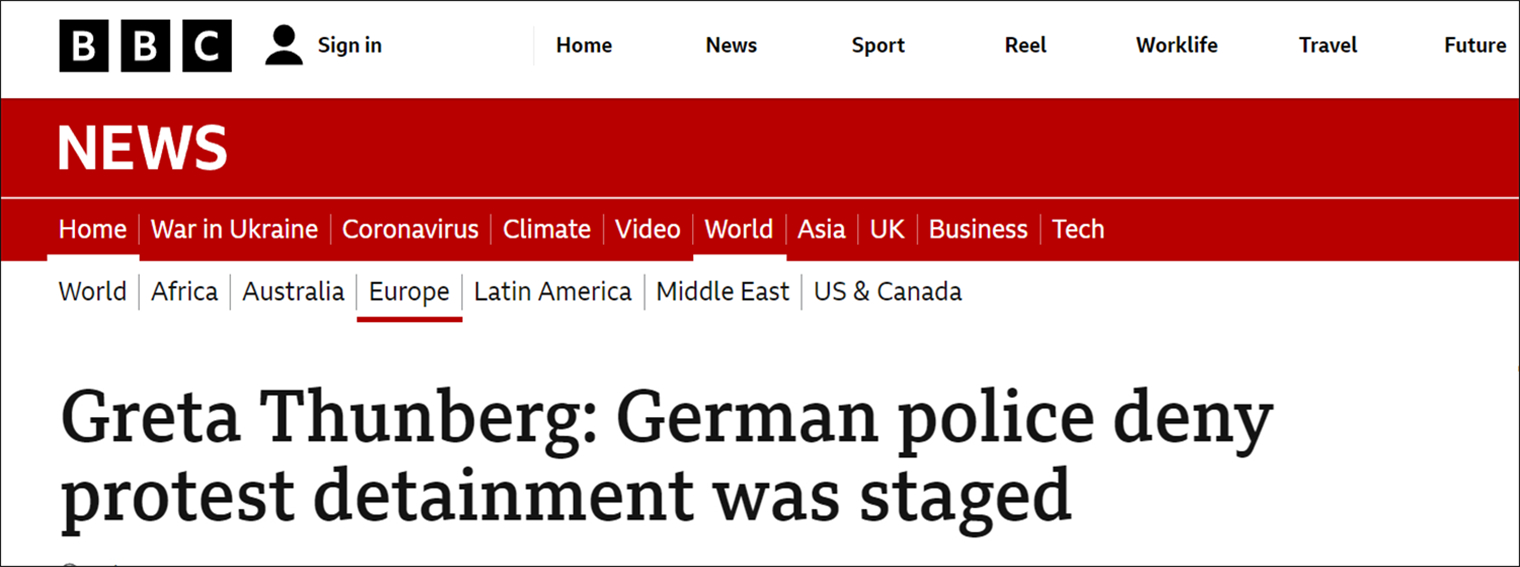
Task: Click the large NEWS banner title
Action: pyautogui.click(x=142, y=149)
